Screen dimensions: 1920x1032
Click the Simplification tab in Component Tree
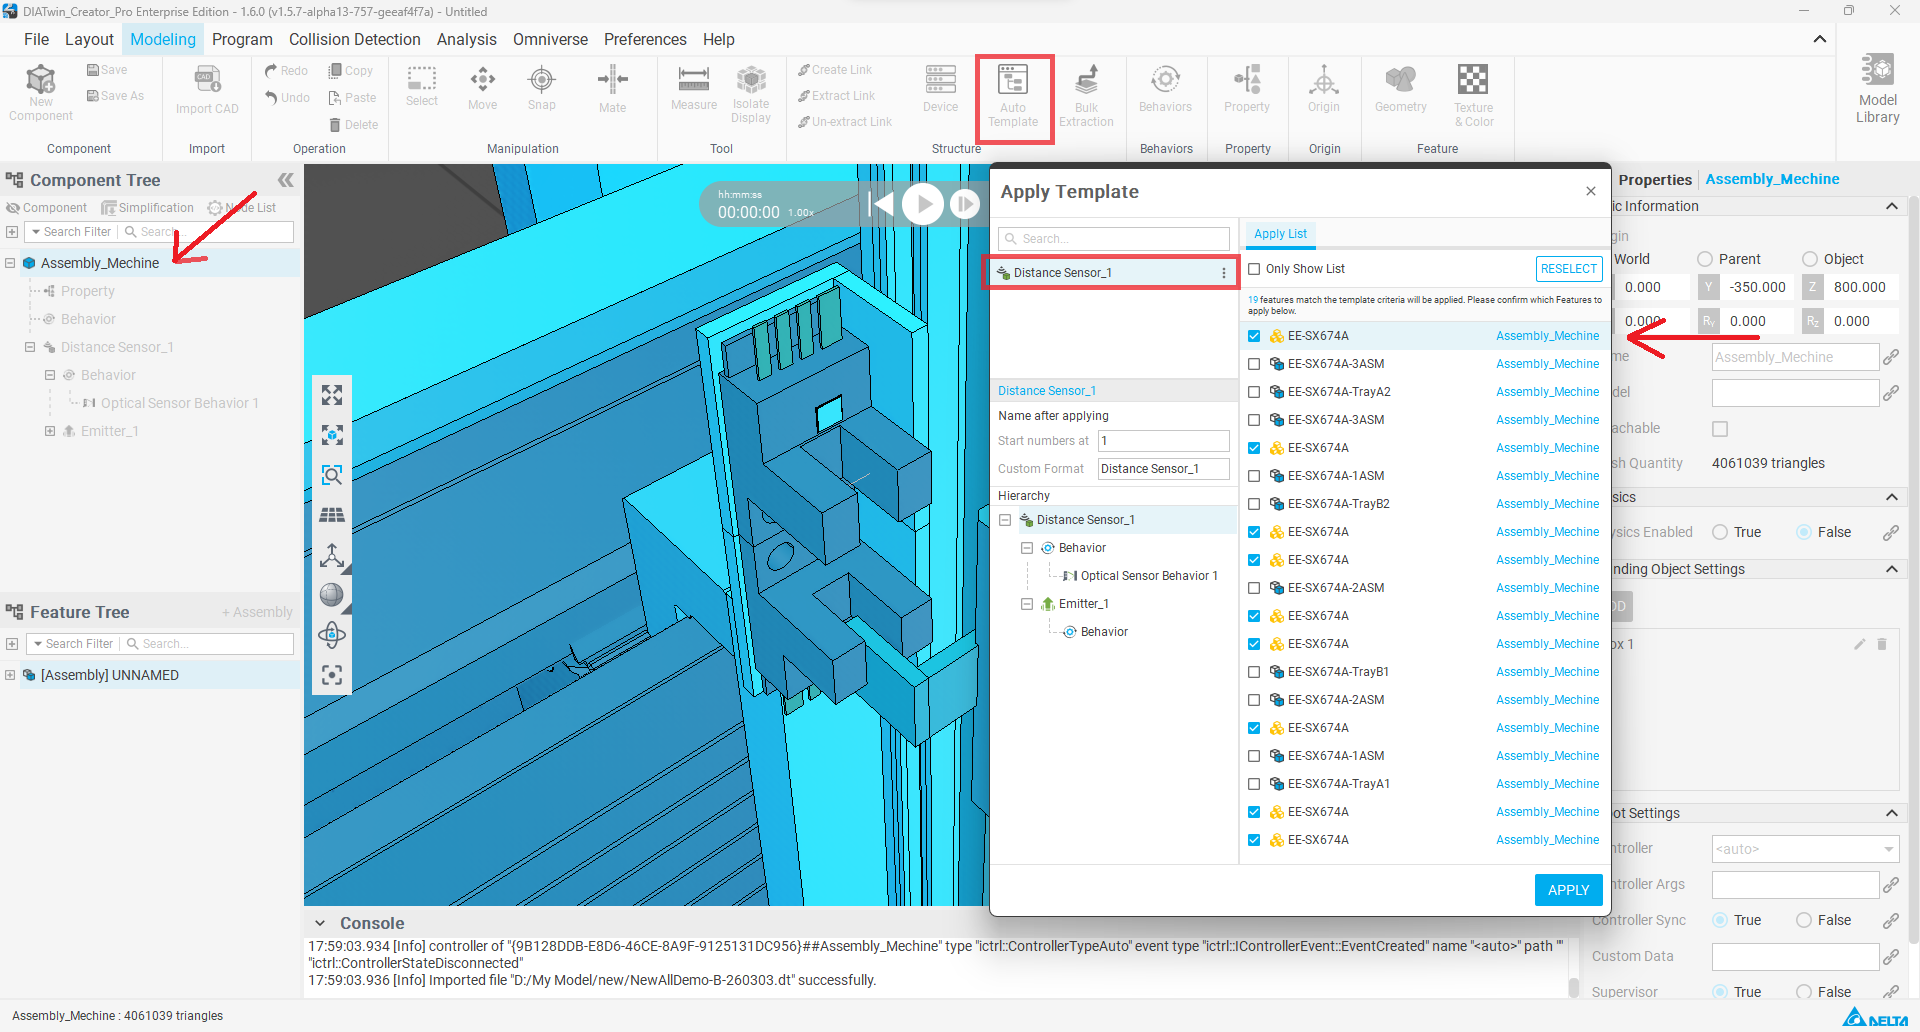pos(148,208)
